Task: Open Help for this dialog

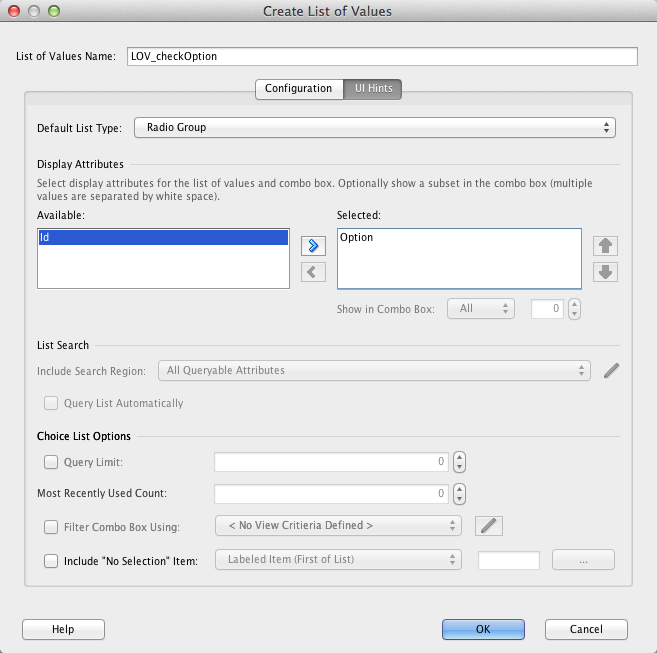Action: point(63,629)
